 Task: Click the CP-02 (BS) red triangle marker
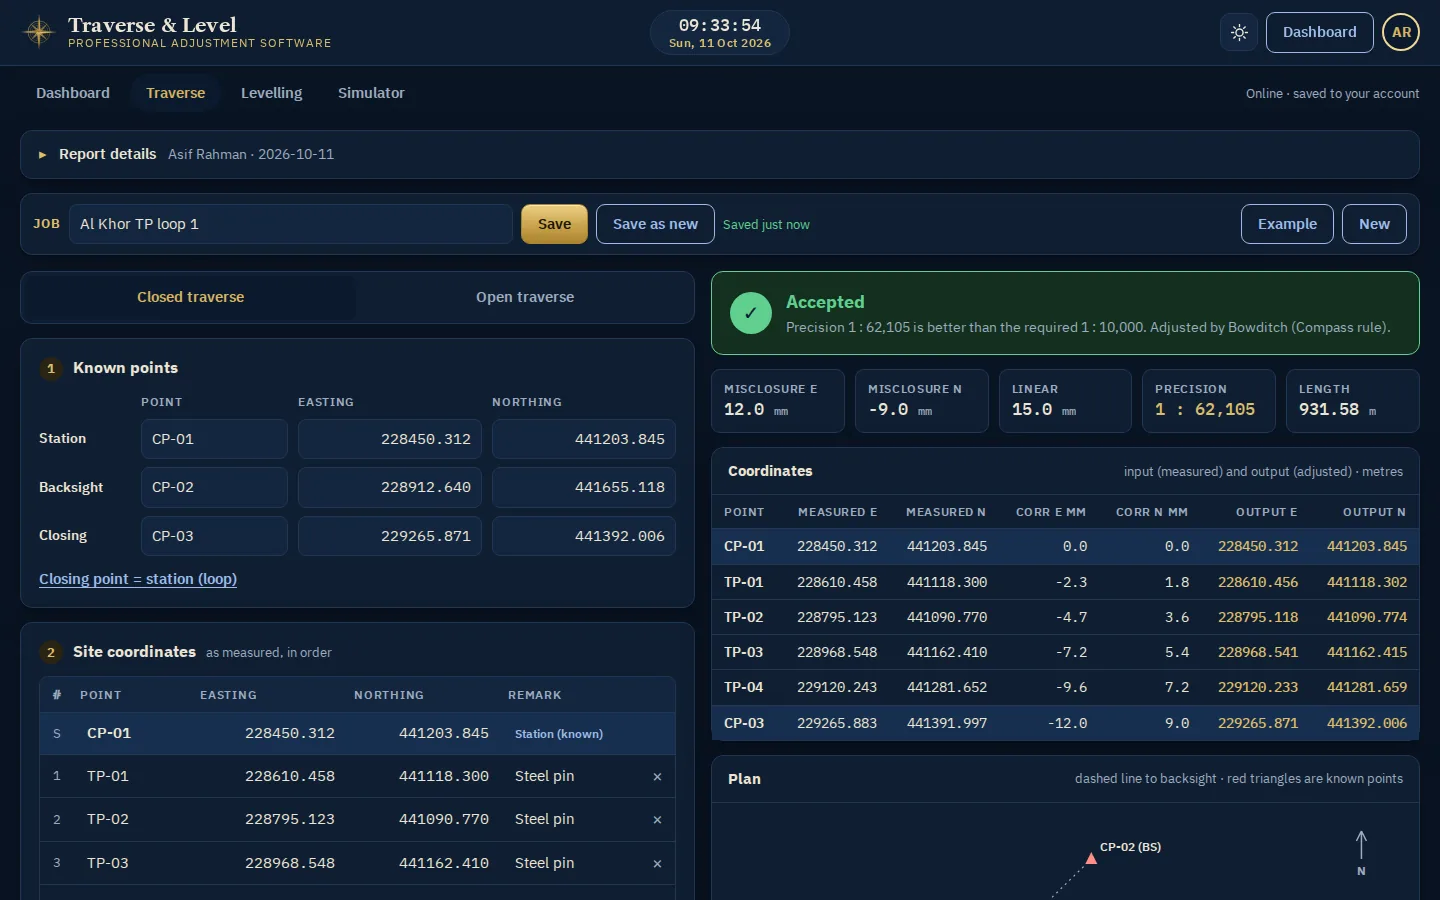[1091, 858]
